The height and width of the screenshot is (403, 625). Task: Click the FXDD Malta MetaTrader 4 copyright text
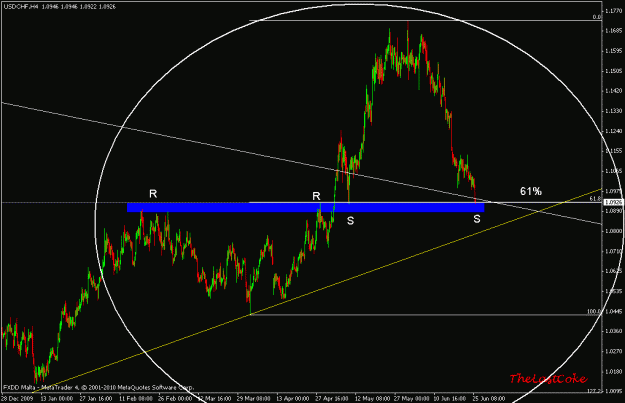click(98, 387)
